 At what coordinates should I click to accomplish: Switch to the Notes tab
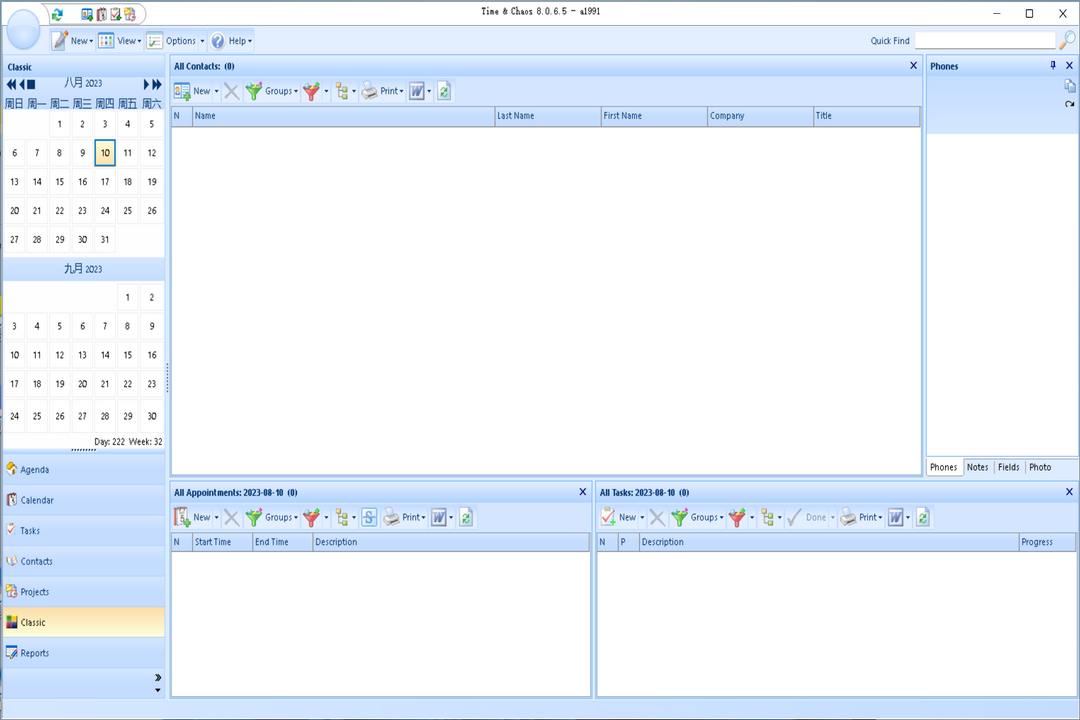(977, 467)
